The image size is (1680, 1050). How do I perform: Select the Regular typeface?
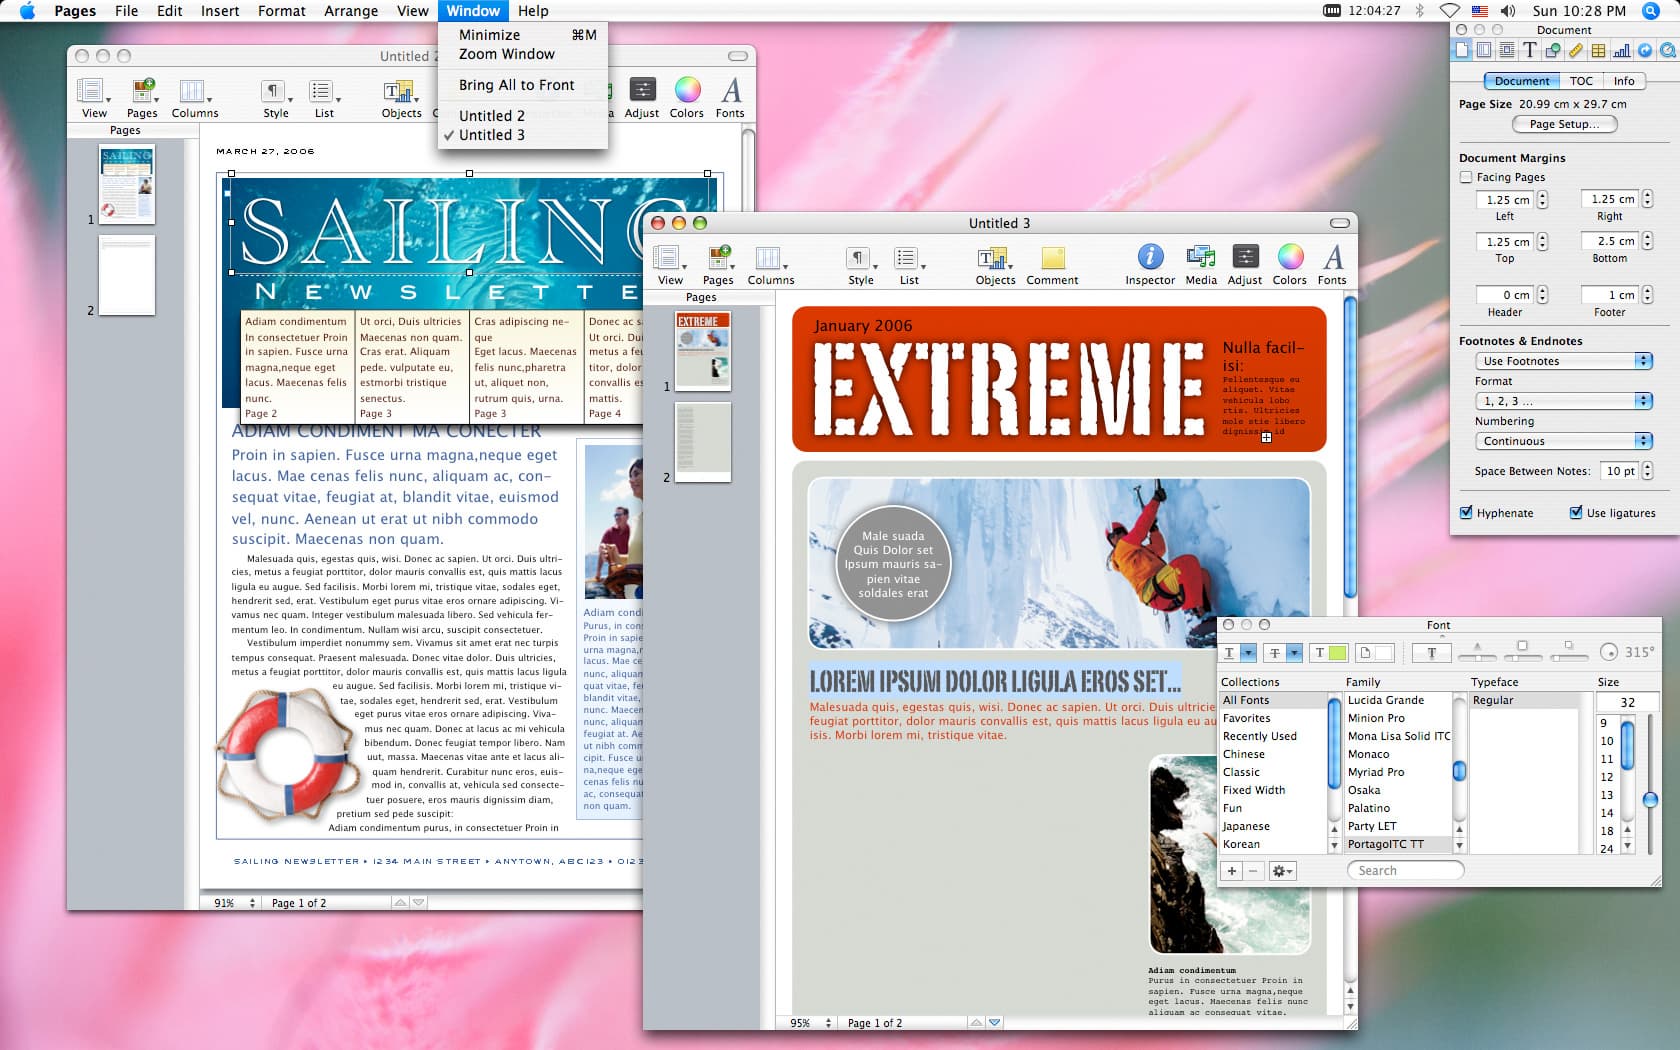pos(1523,700)
